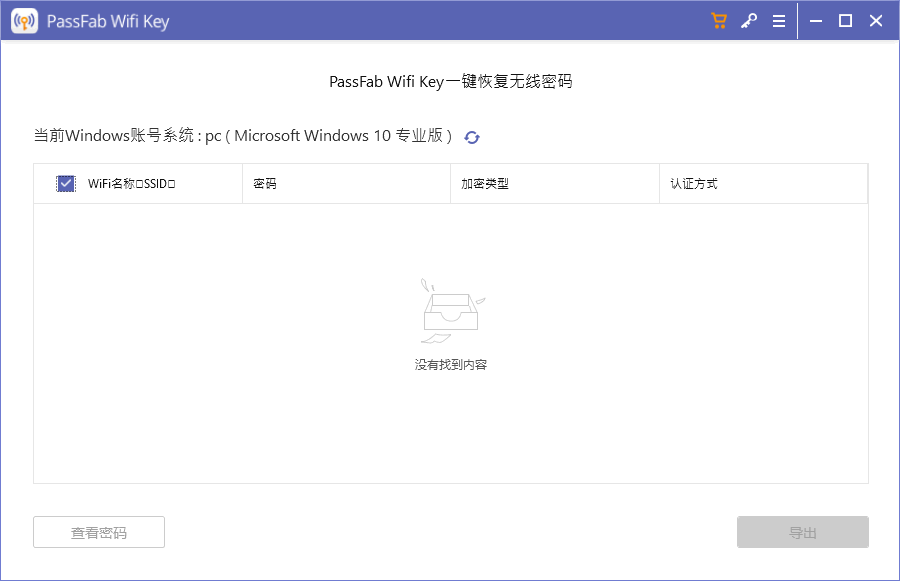Click the 加密类型 column header
Screen dimensions: 900x581
(x=554, y=184)
